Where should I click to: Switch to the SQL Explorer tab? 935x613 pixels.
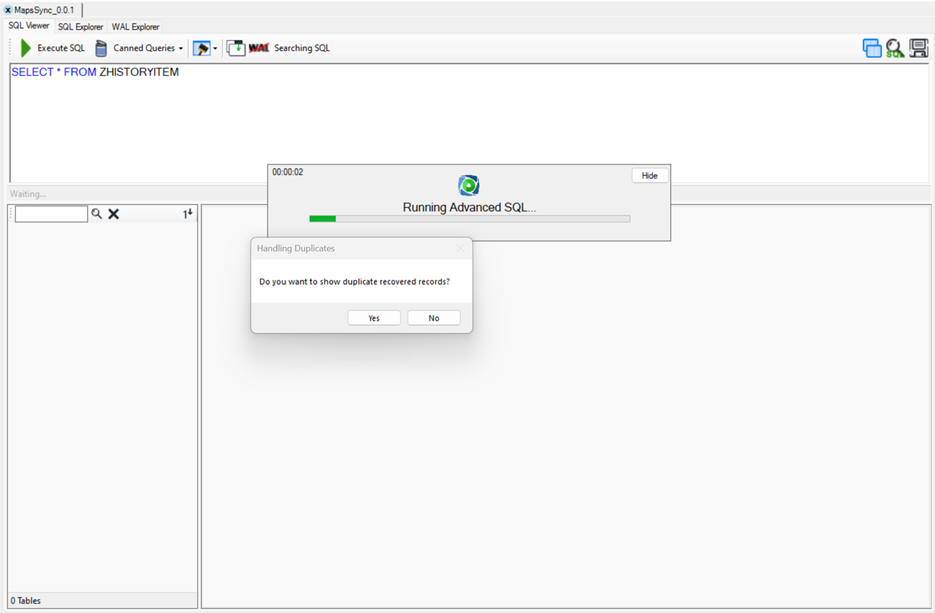80,27
